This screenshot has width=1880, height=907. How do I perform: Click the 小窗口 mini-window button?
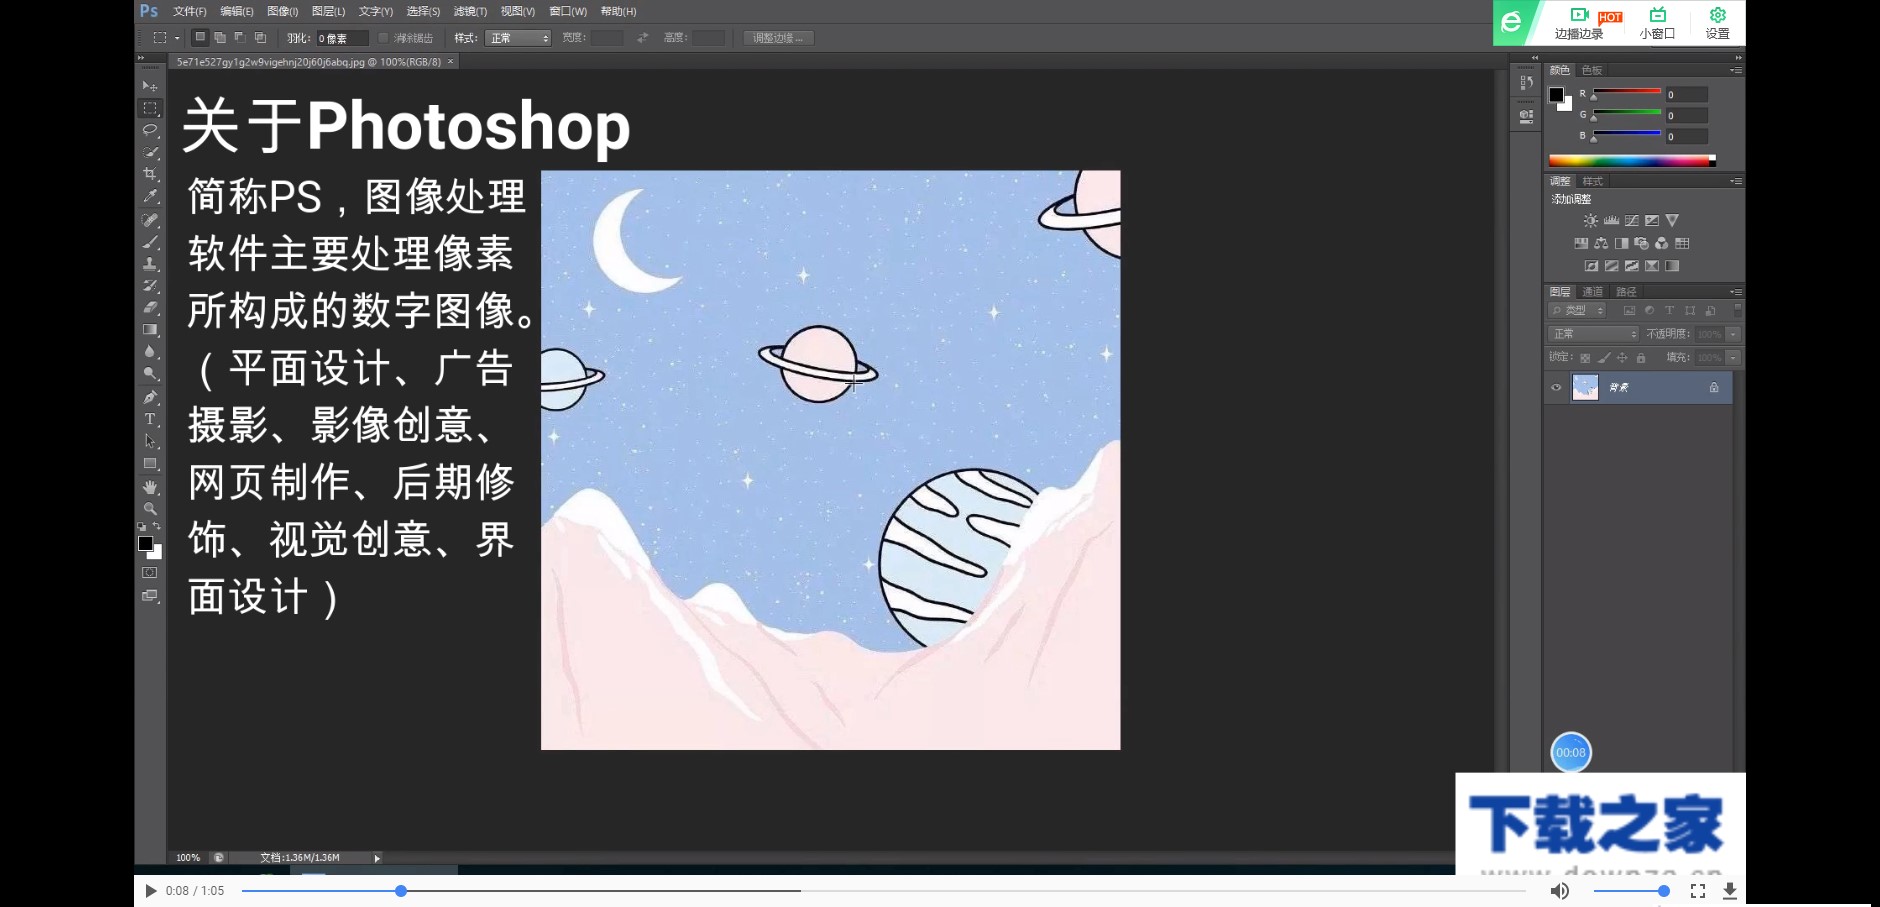tap(1657, 23)
